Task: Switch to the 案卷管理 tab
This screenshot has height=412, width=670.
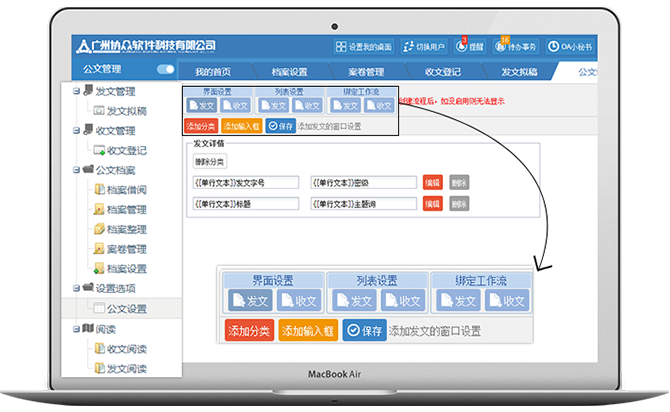Action: click(x=365, y=72)
